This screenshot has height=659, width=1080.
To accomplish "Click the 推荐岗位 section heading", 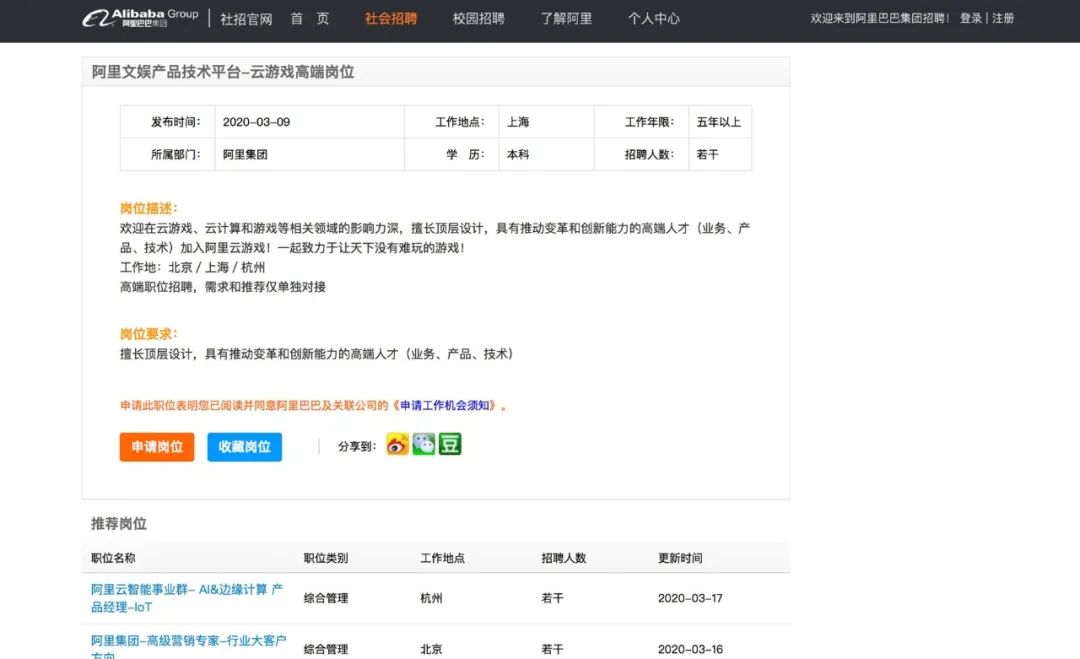I will (x=118, y=524).
